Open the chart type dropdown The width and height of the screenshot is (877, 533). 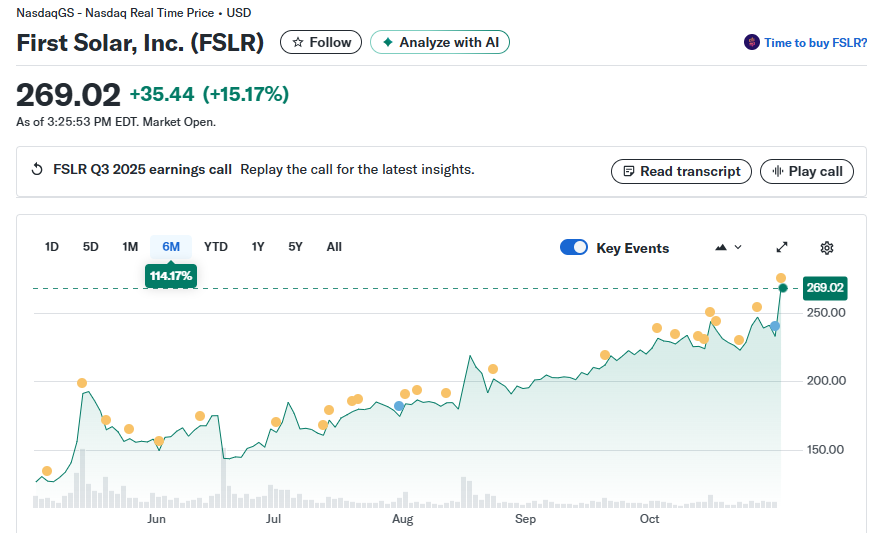pyautogui.click(x=728, y=248)
